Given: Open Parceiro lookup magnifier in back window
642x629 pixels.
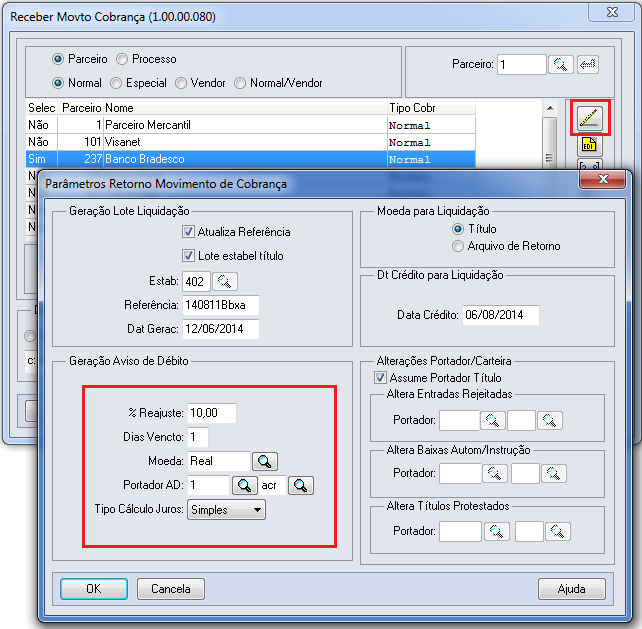Looking at the screenshot, I should (x=560, y=65).
